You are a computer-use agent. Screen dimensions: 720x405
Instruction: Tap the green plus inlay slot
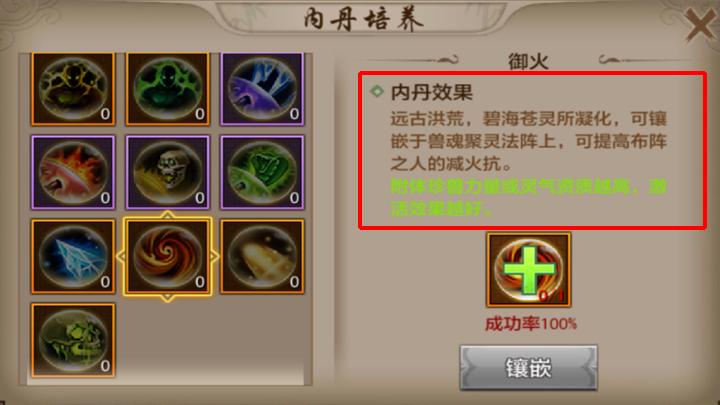[x=529, y=270]
